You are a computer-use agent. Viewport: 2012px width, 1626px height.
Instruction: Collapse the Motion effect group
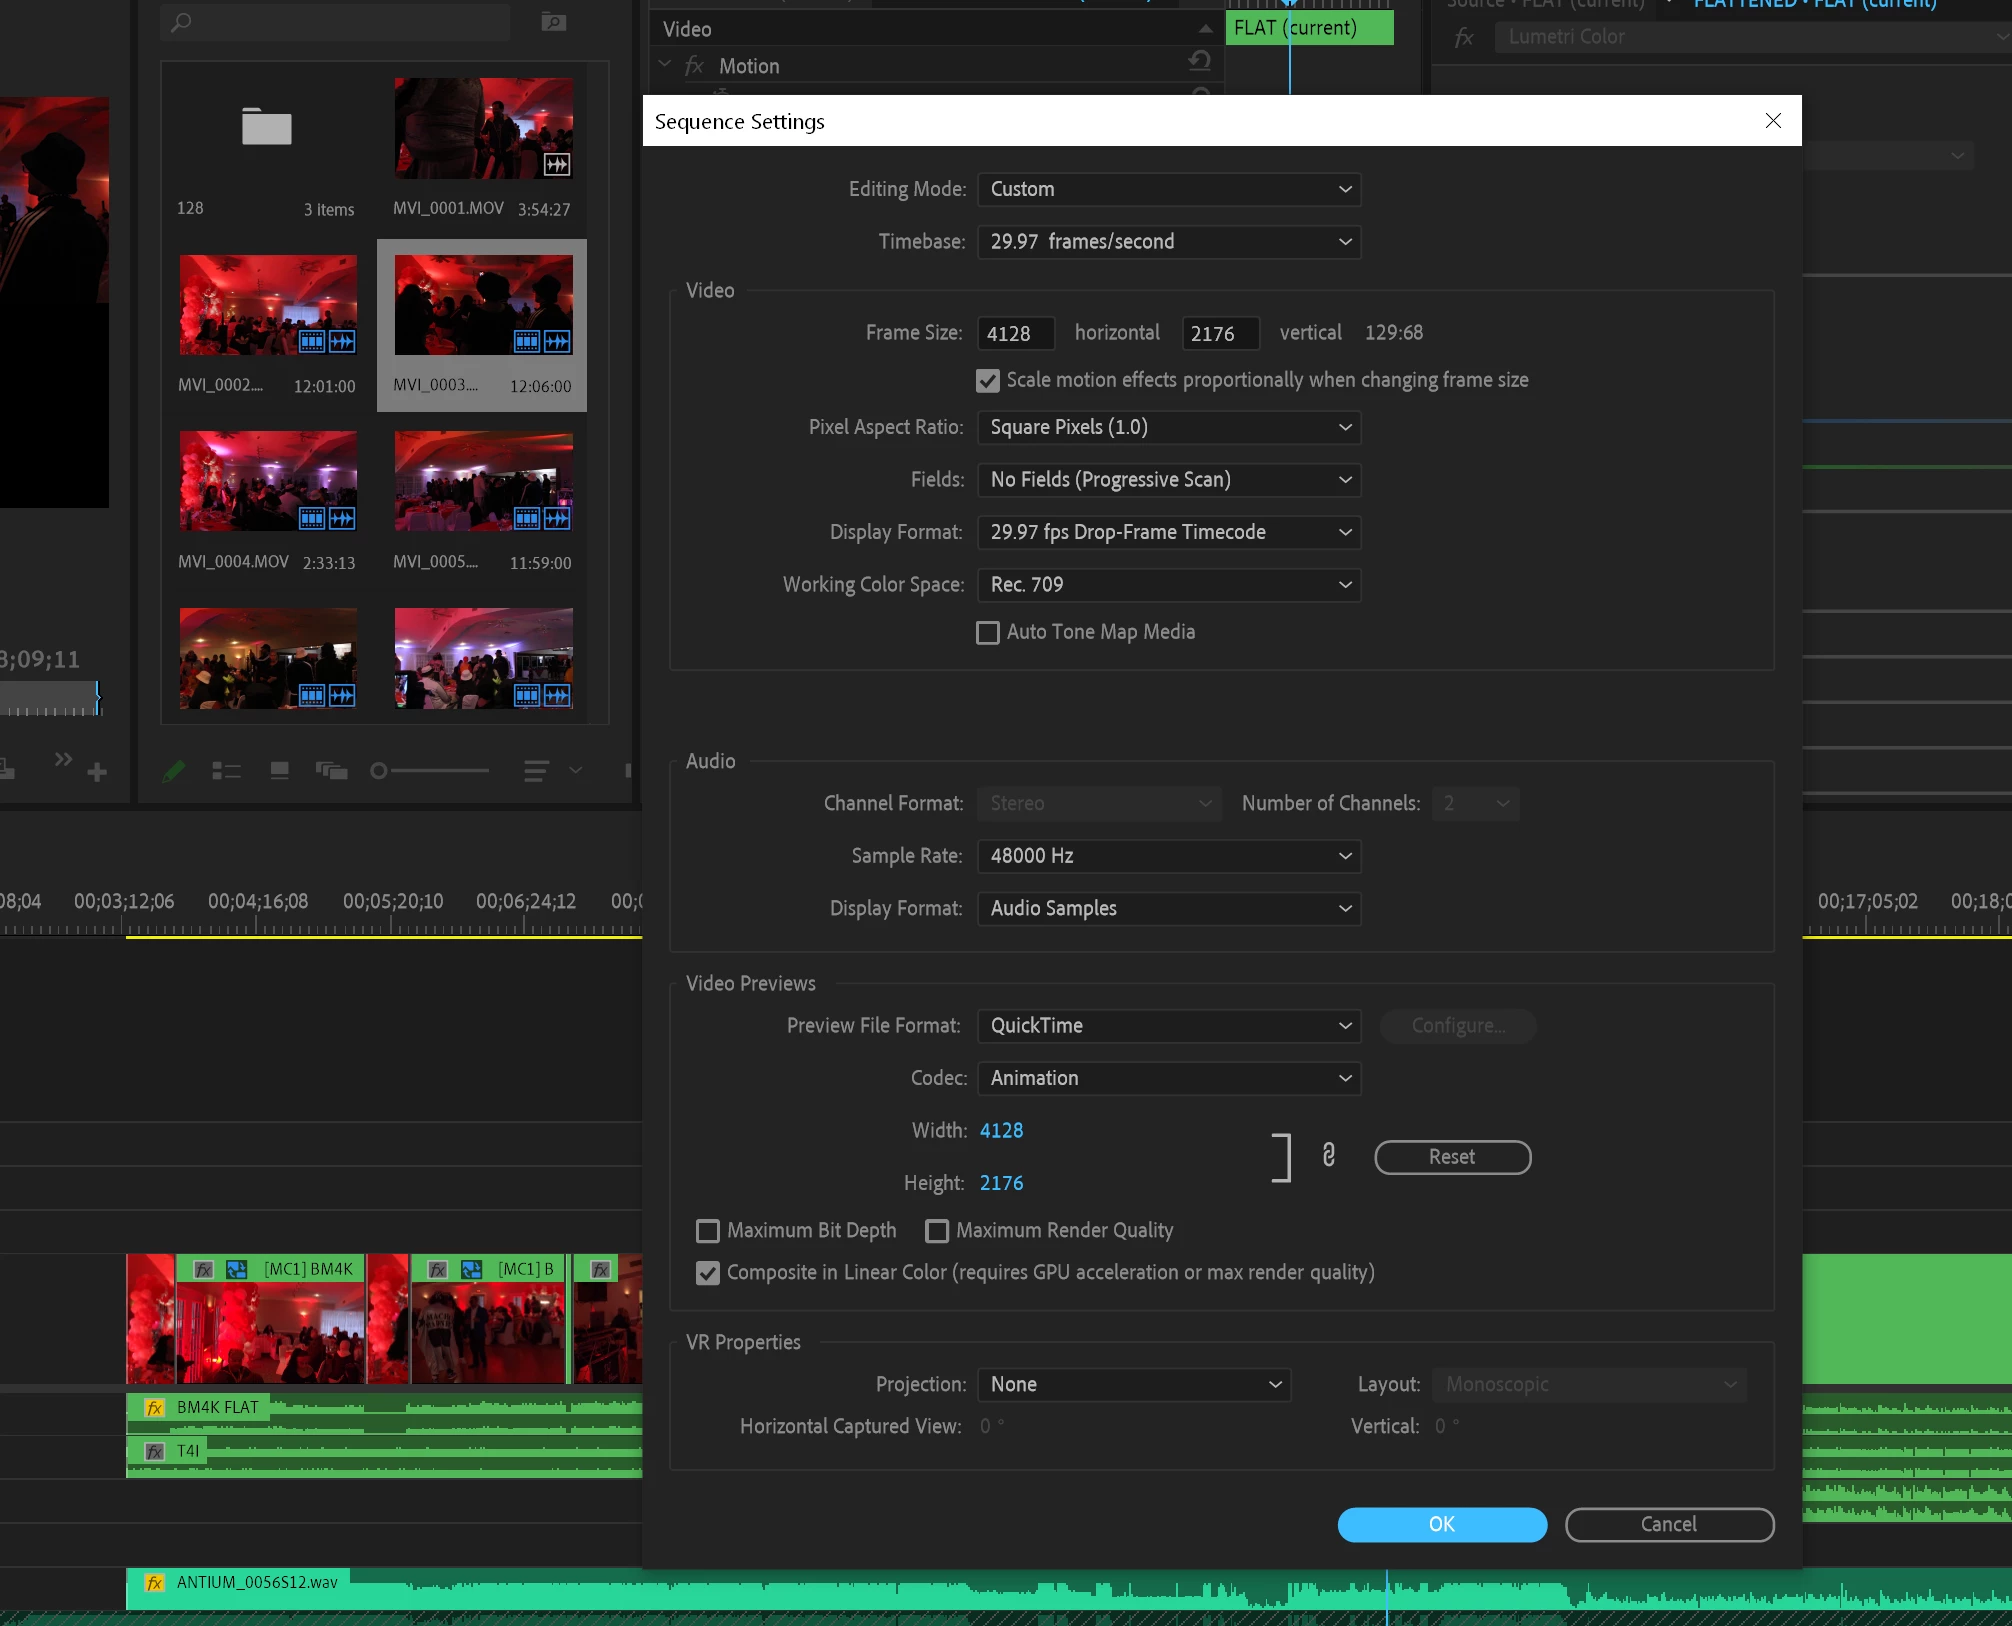point(665,65)
